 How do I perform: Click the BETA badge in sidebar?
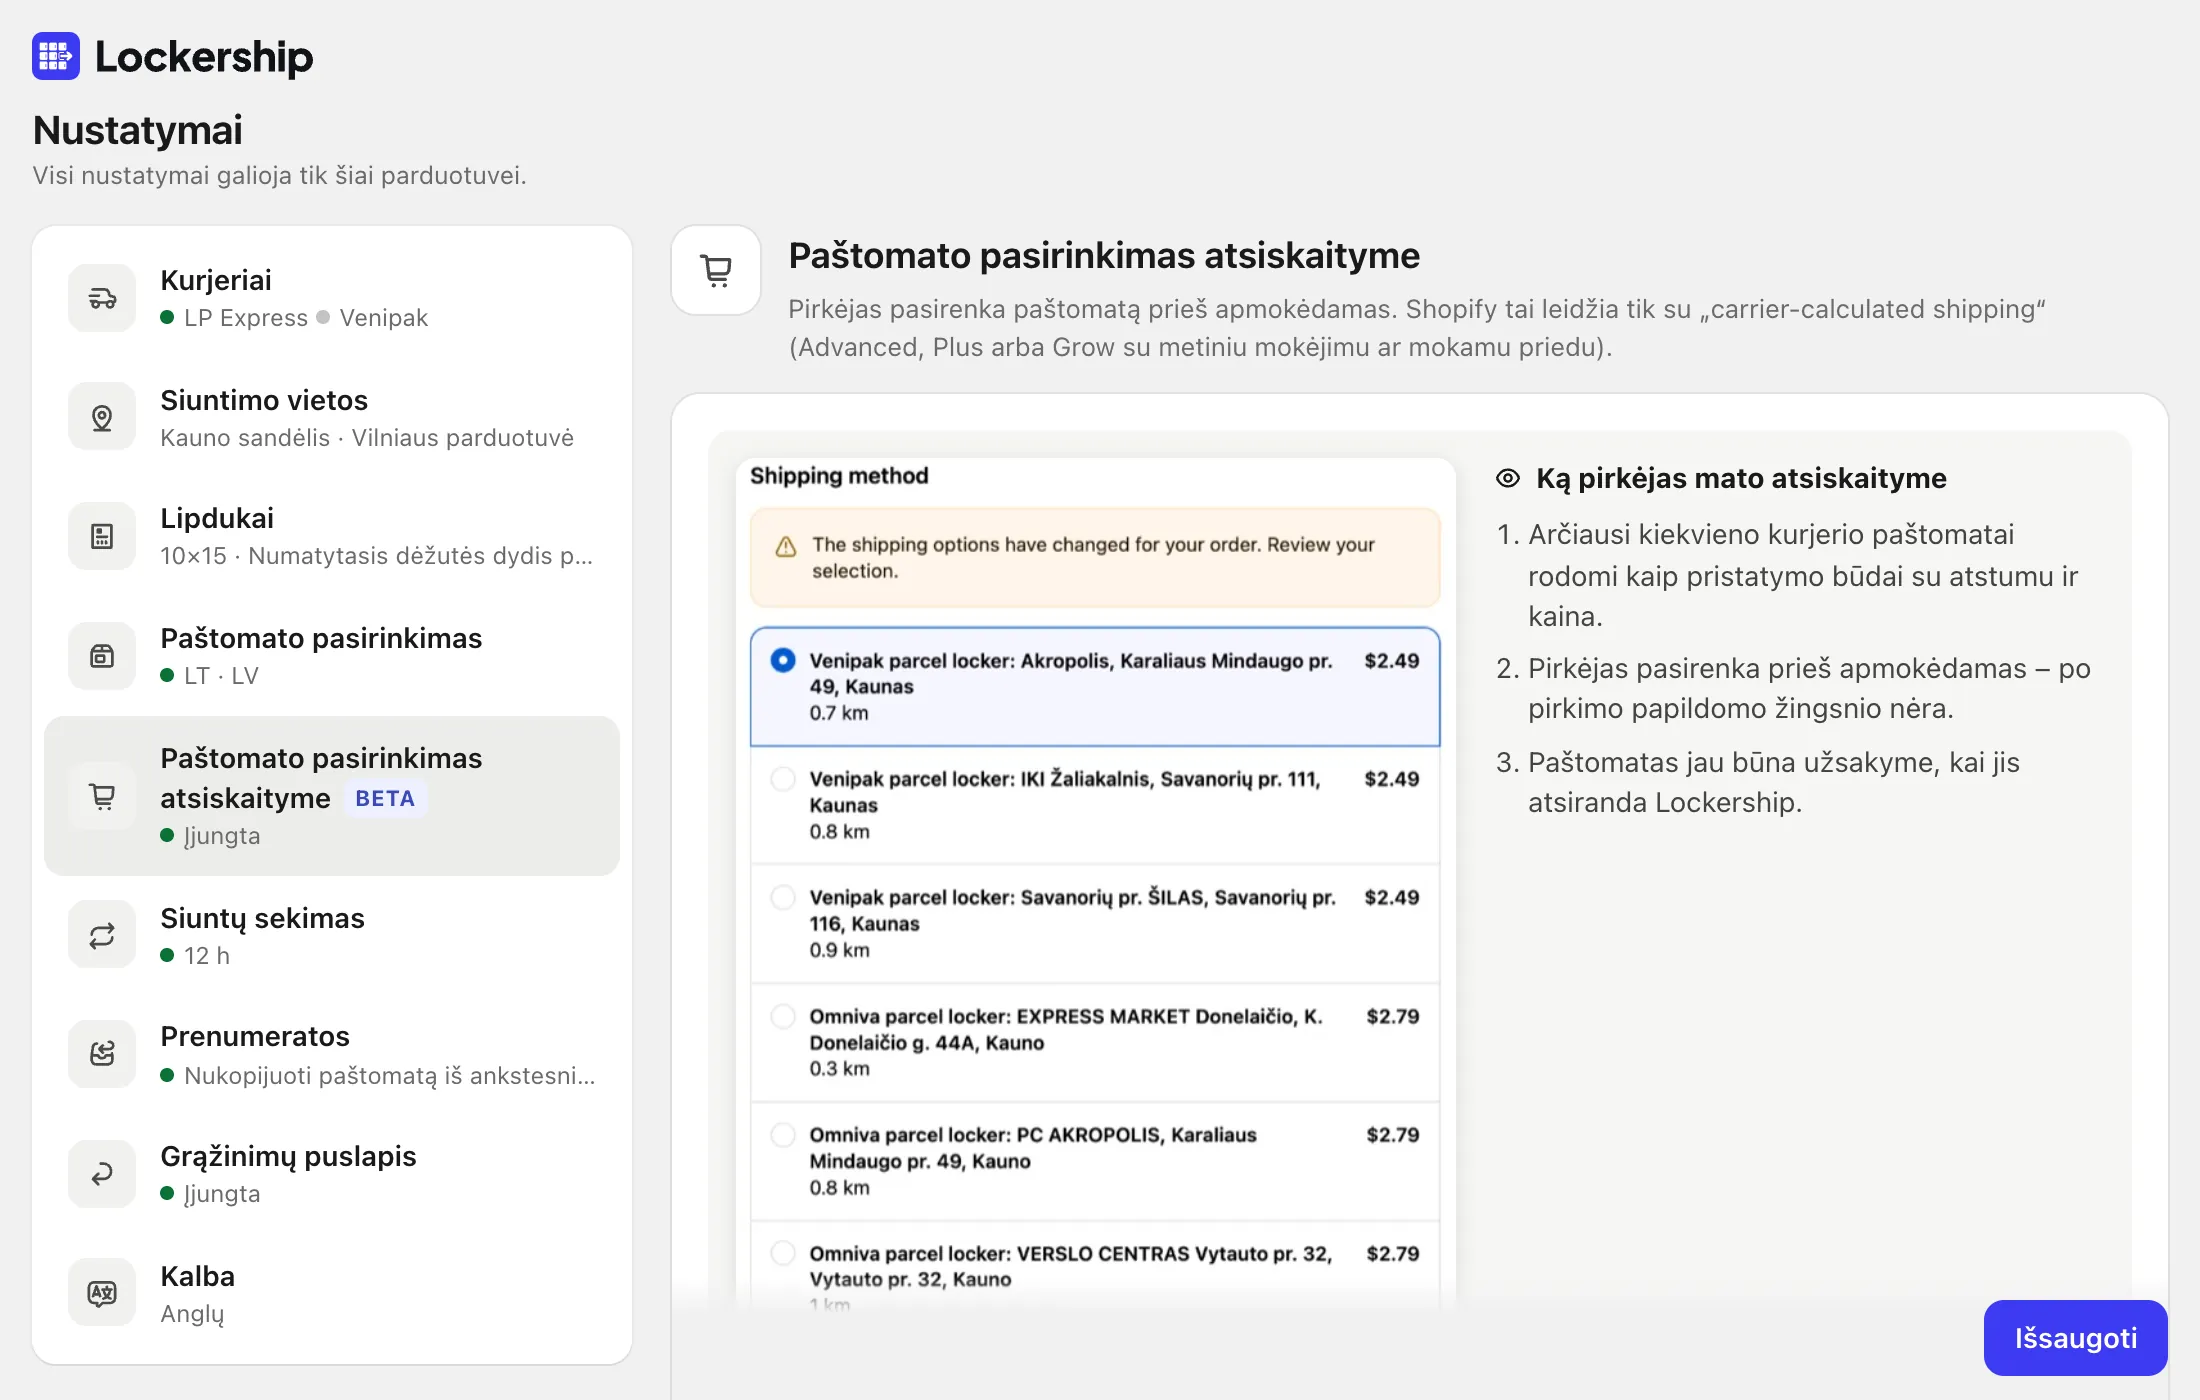pyautogui.click(x=385, y=798)
